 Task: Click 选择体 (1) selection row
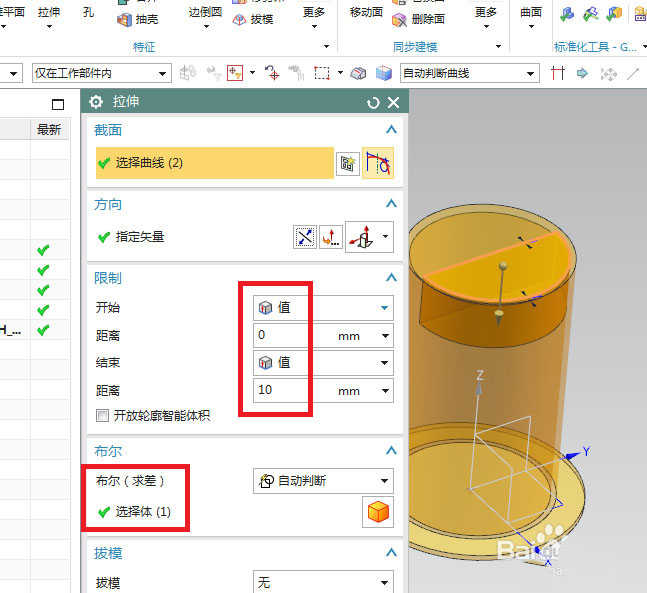(x=134, y=512)
